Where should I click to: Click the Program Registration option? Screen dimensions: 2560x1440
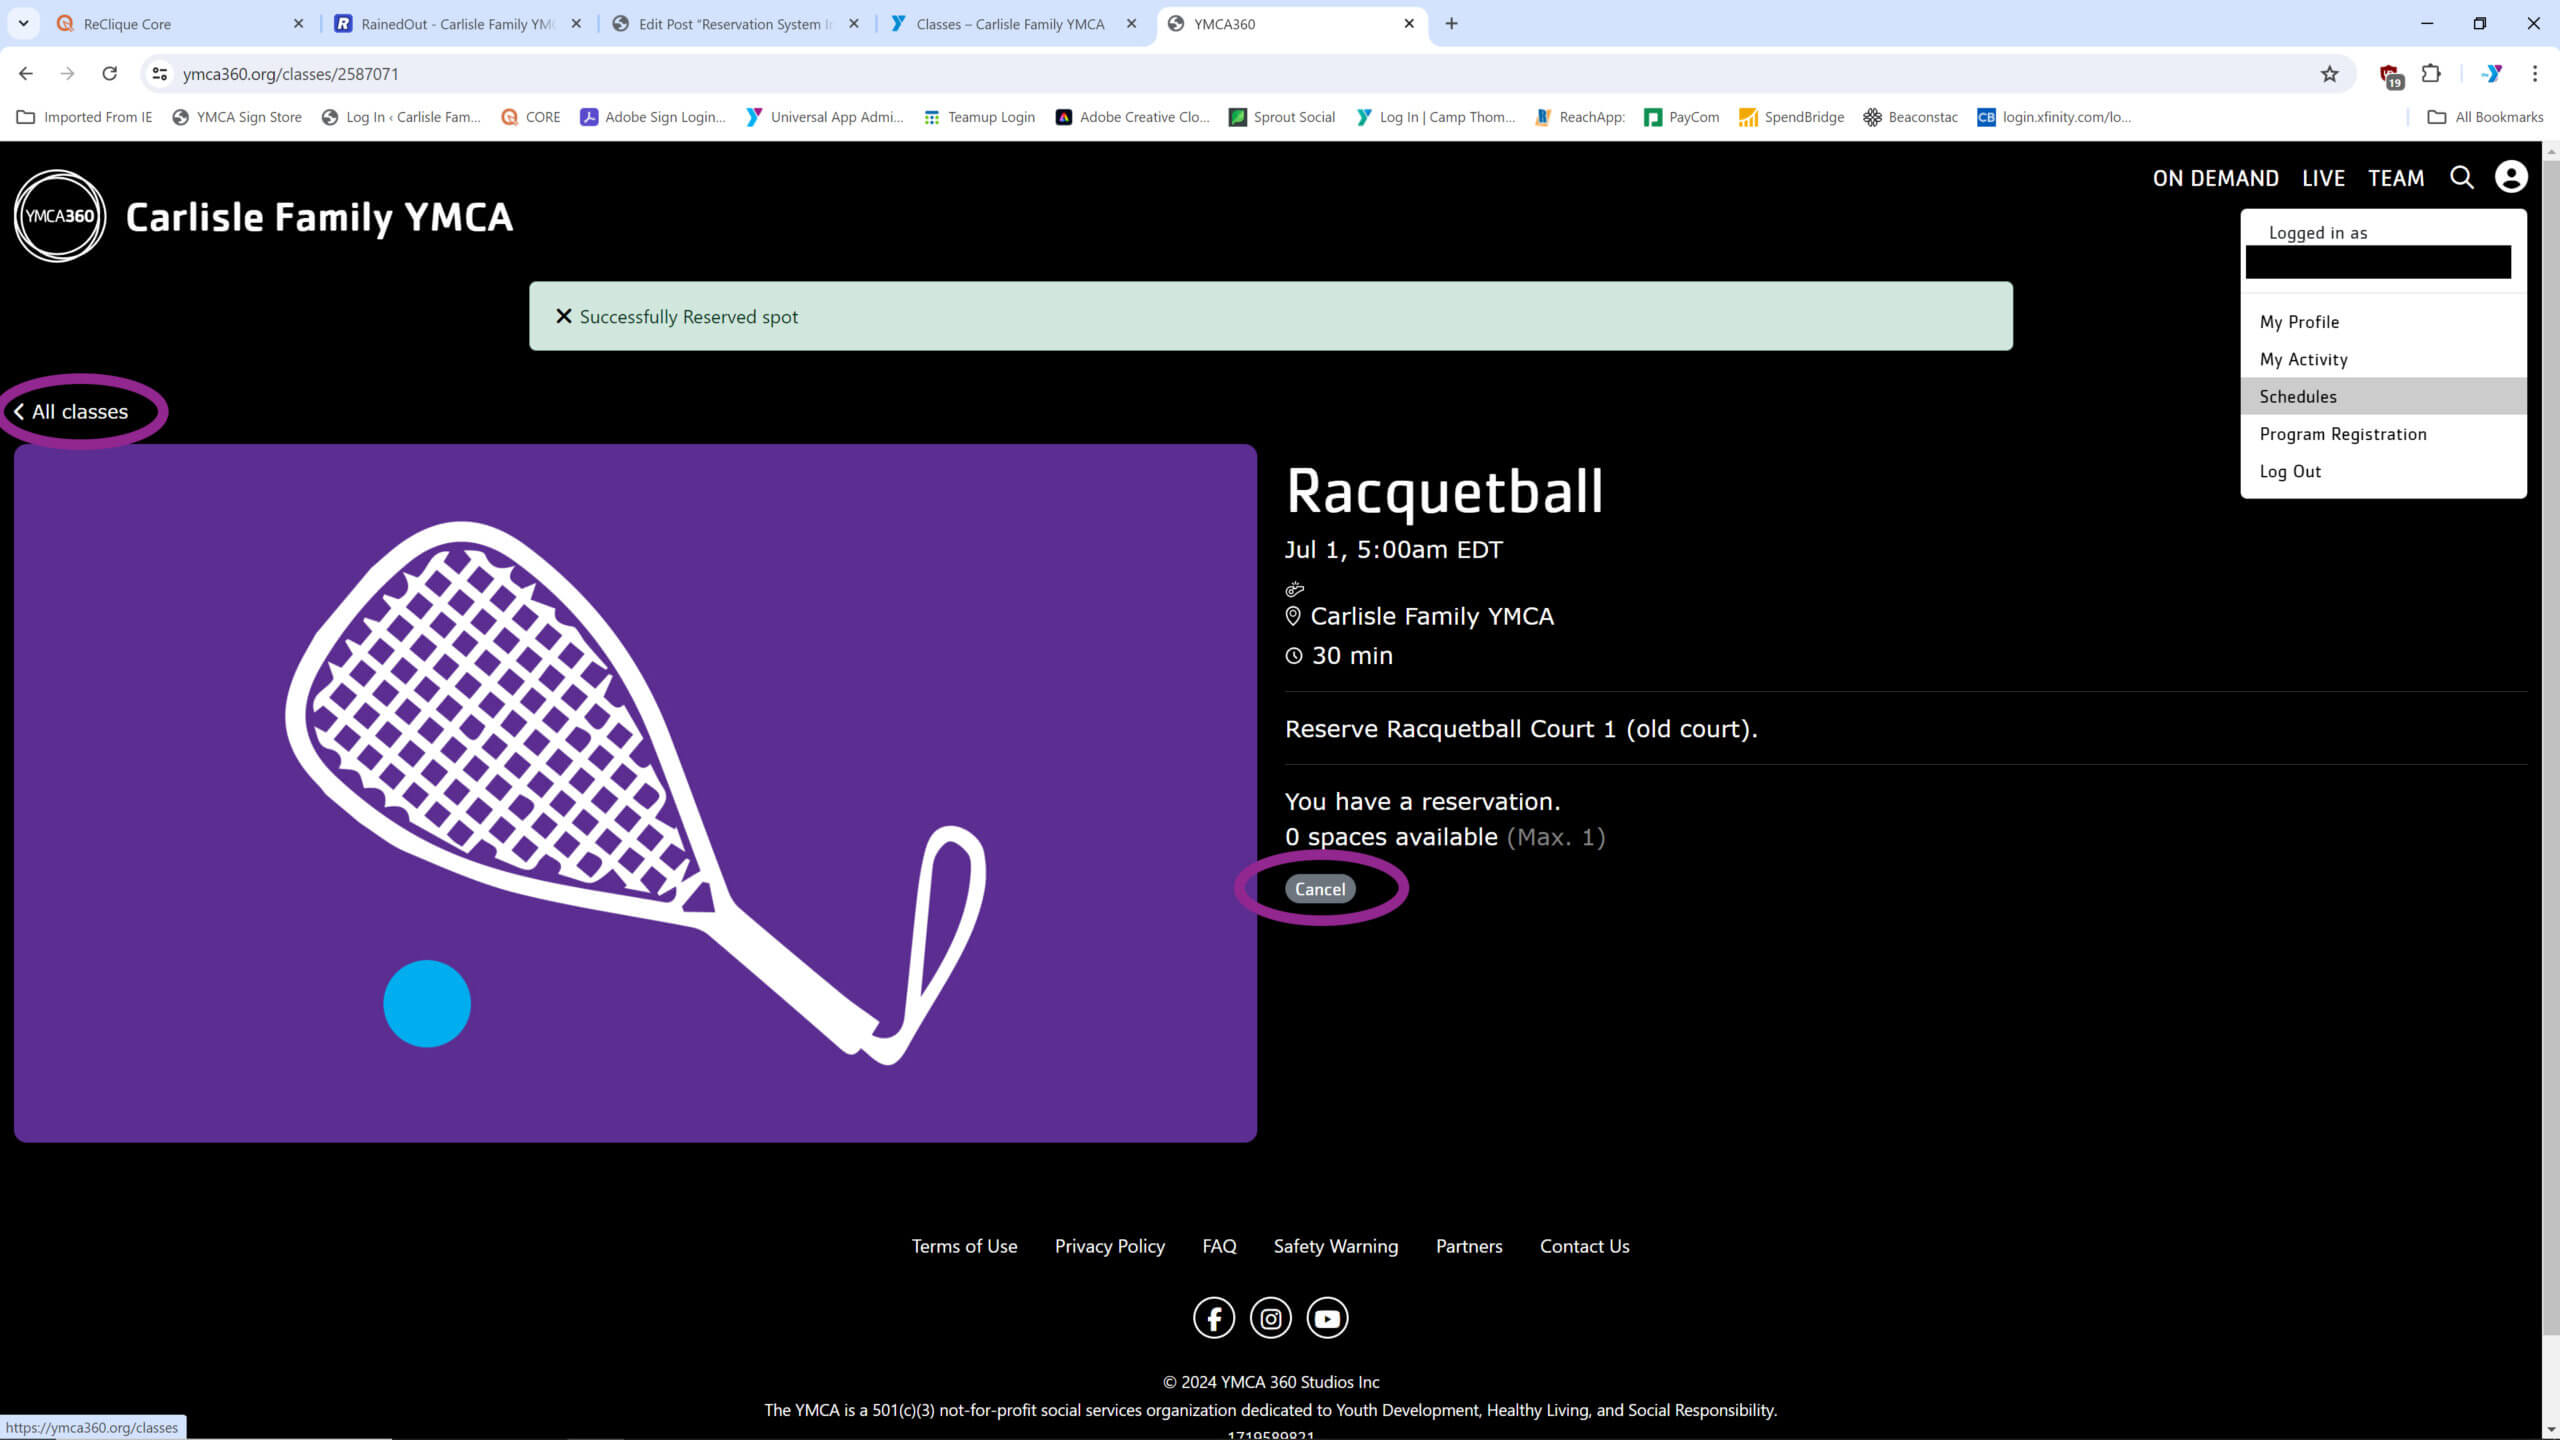point(2344,434)
